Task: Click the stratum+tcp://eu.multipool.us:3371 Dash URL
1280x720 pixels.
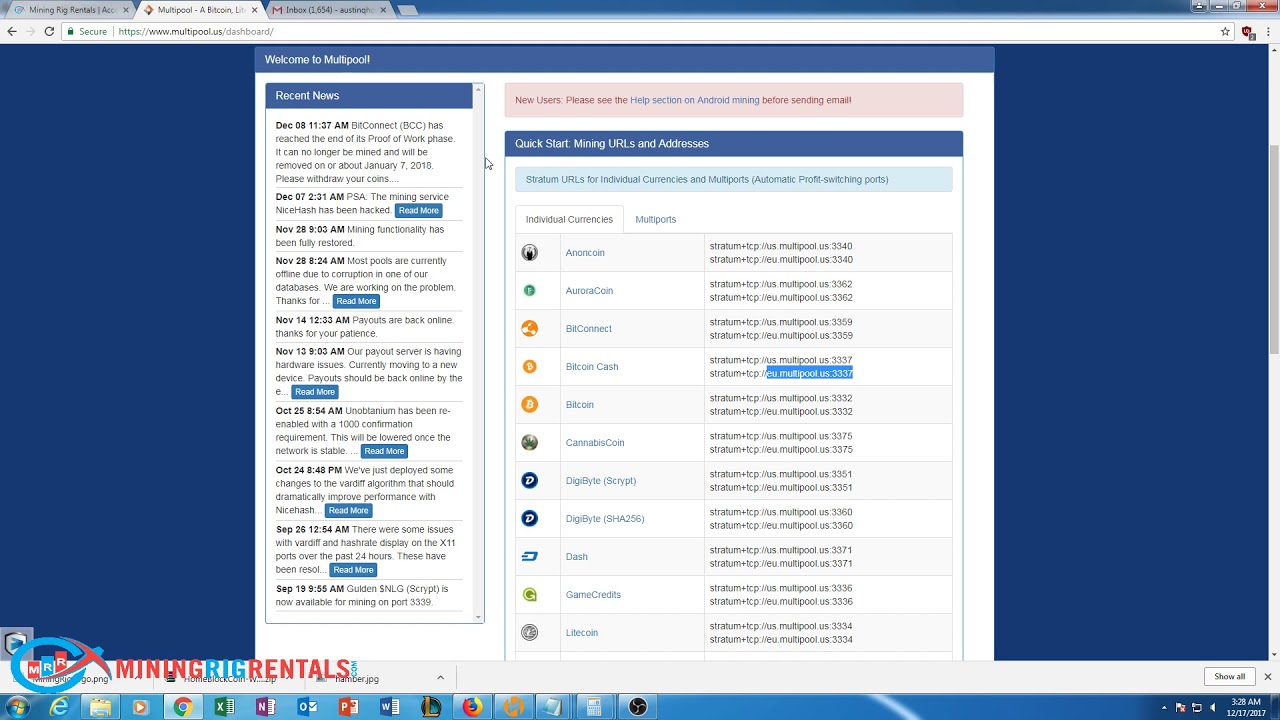Action: [781, 564]
